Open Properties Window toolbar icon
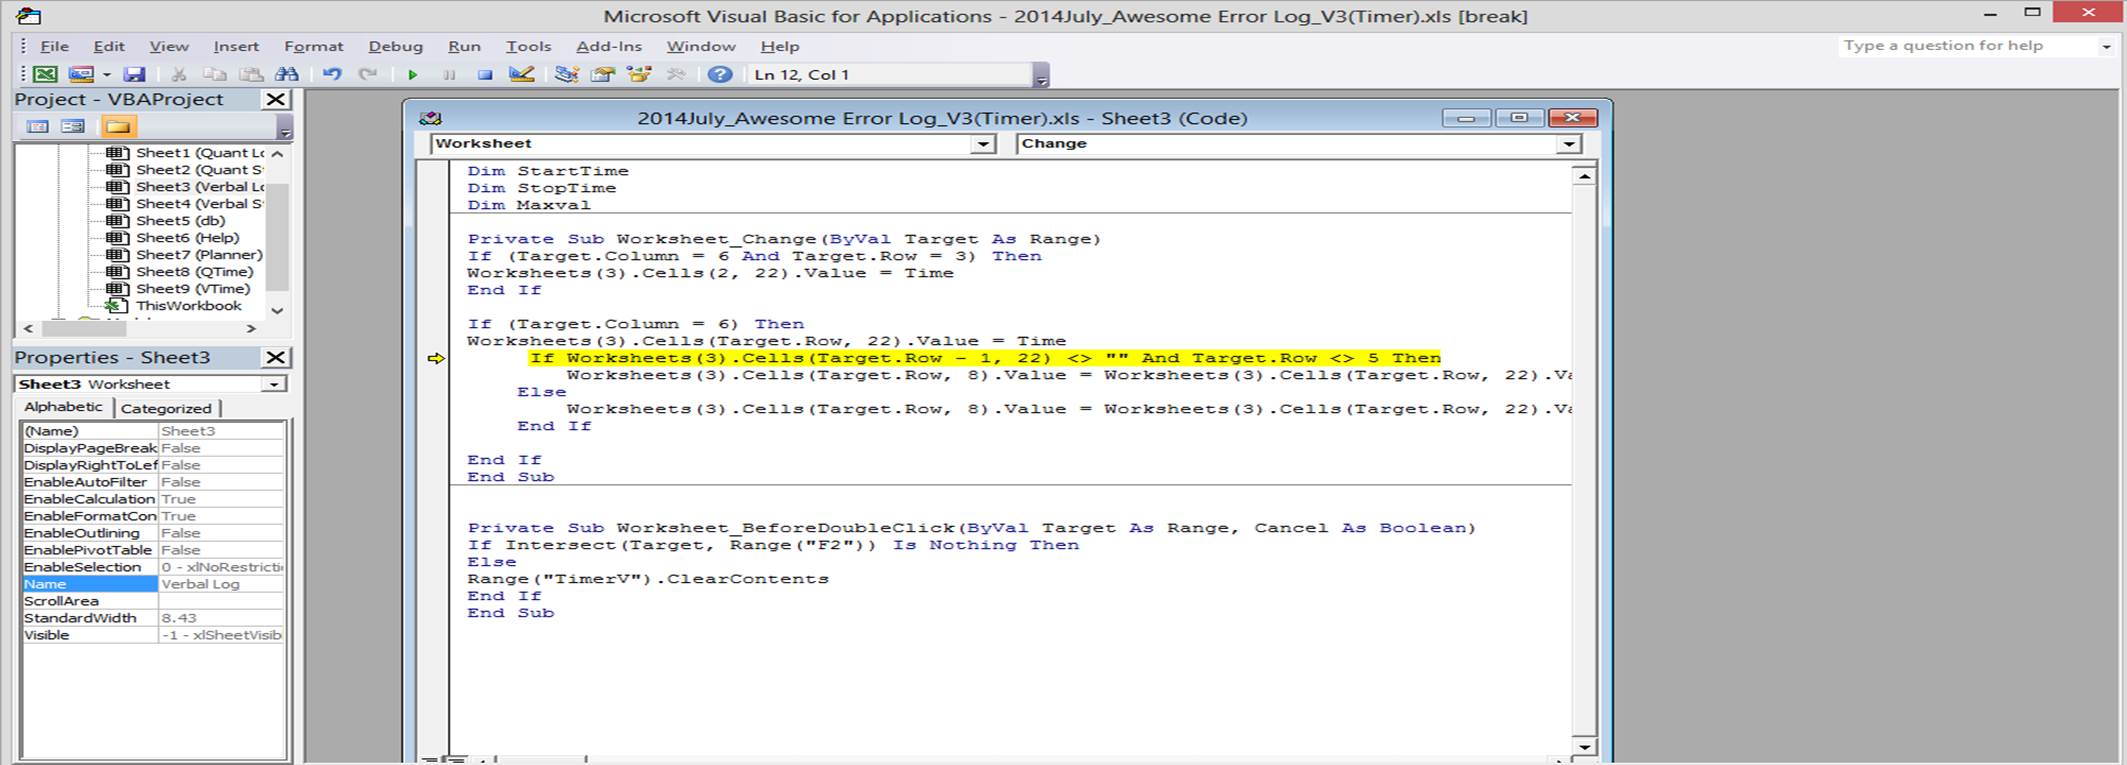This screenshot has width=2127, height=765. [603, 74]
